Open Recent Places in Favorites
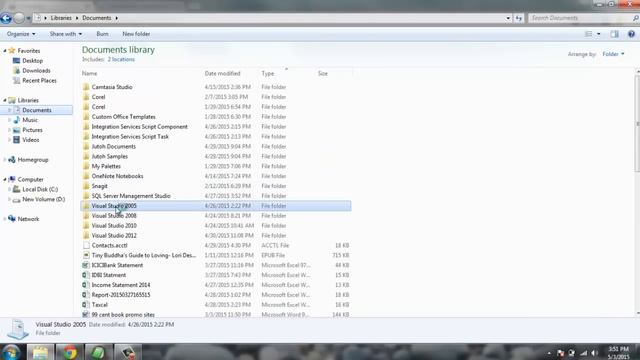640x360 pixels. [x=39, y=80]
